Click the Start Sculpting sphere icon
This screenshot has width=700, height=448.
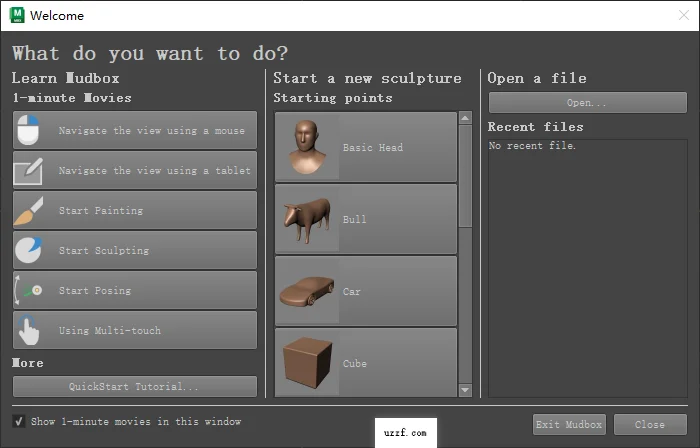pyautogui.click(x=29, y=250)
